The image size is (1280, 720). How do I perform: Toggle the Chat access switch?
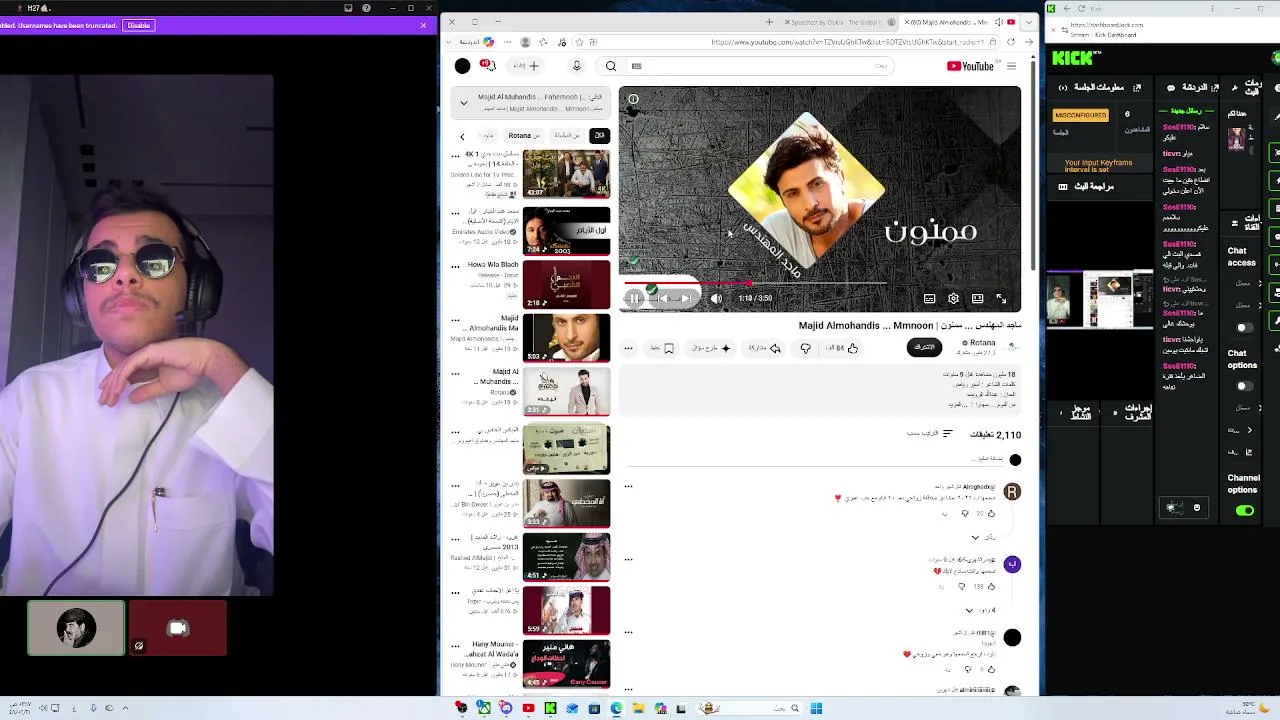[1244, 327]
